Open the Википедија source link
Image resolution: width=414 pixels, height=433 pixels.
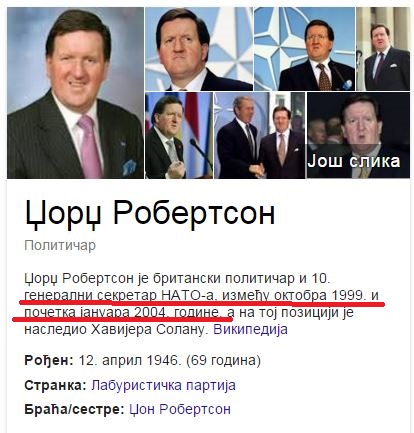(250, 329)
